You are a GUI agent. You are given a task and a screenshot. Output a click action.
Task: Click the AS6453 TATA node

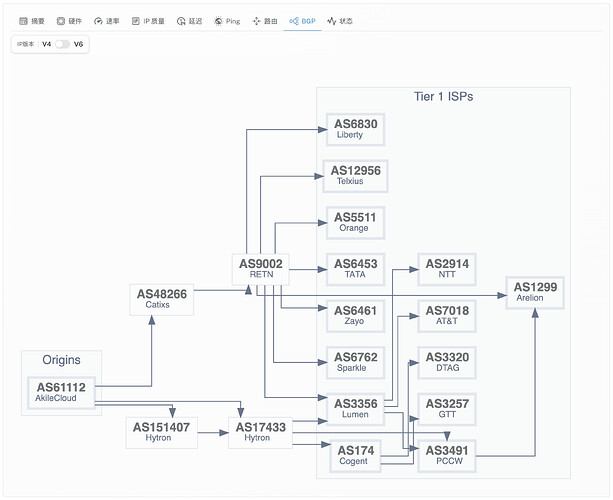[x=356, y=269]
